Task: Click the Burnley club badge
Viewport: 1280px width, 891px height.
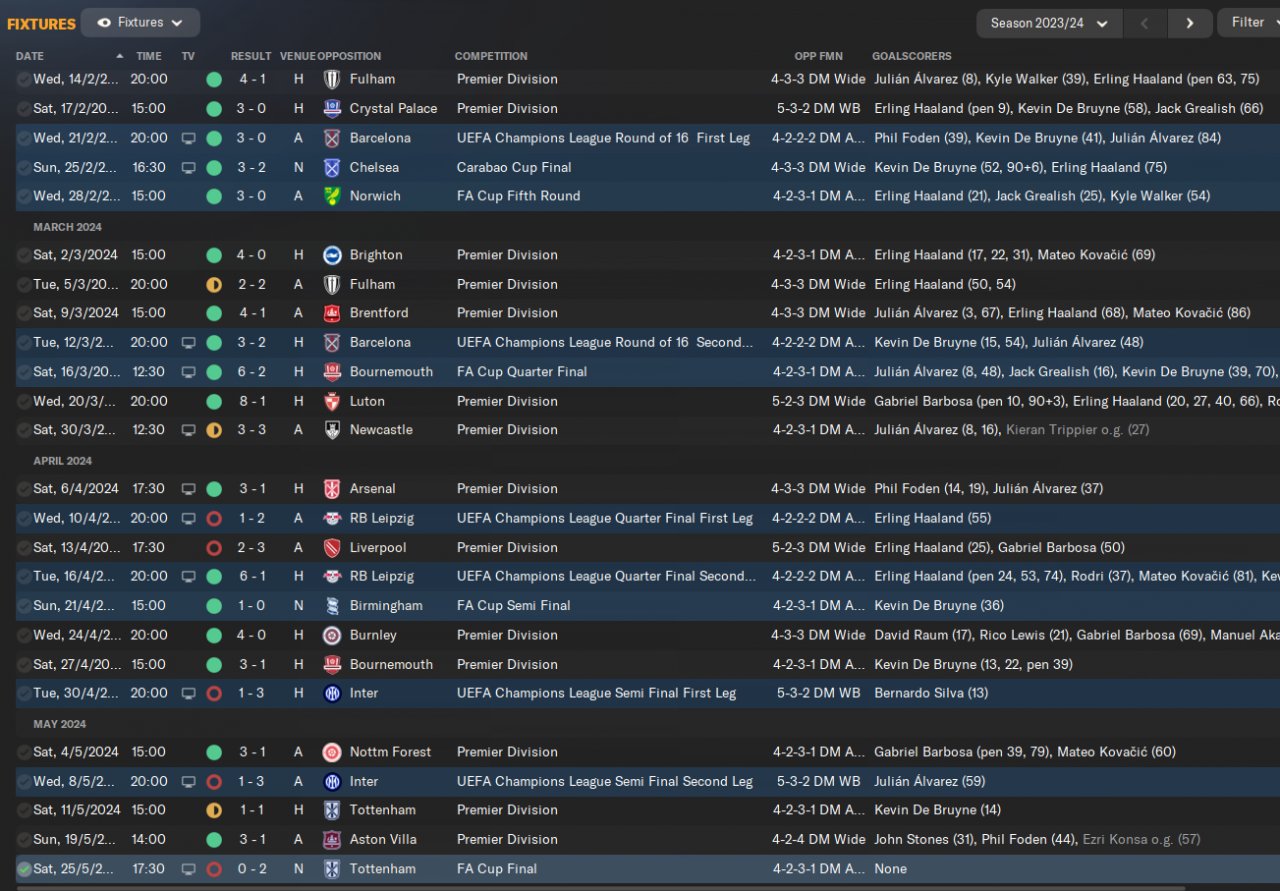Action: [x=332, y=635]
